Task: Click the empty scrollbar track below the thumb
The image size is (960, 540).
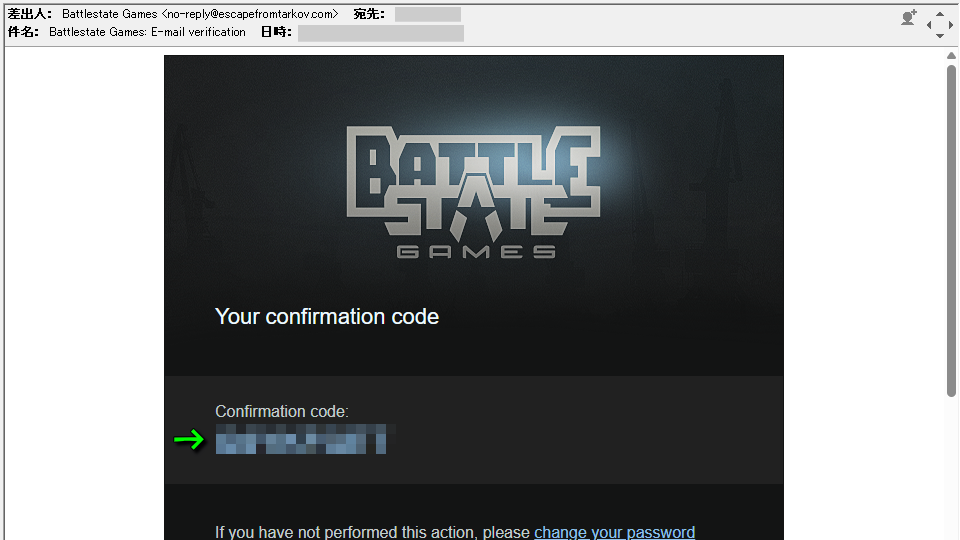Action: tap(951, 468)
